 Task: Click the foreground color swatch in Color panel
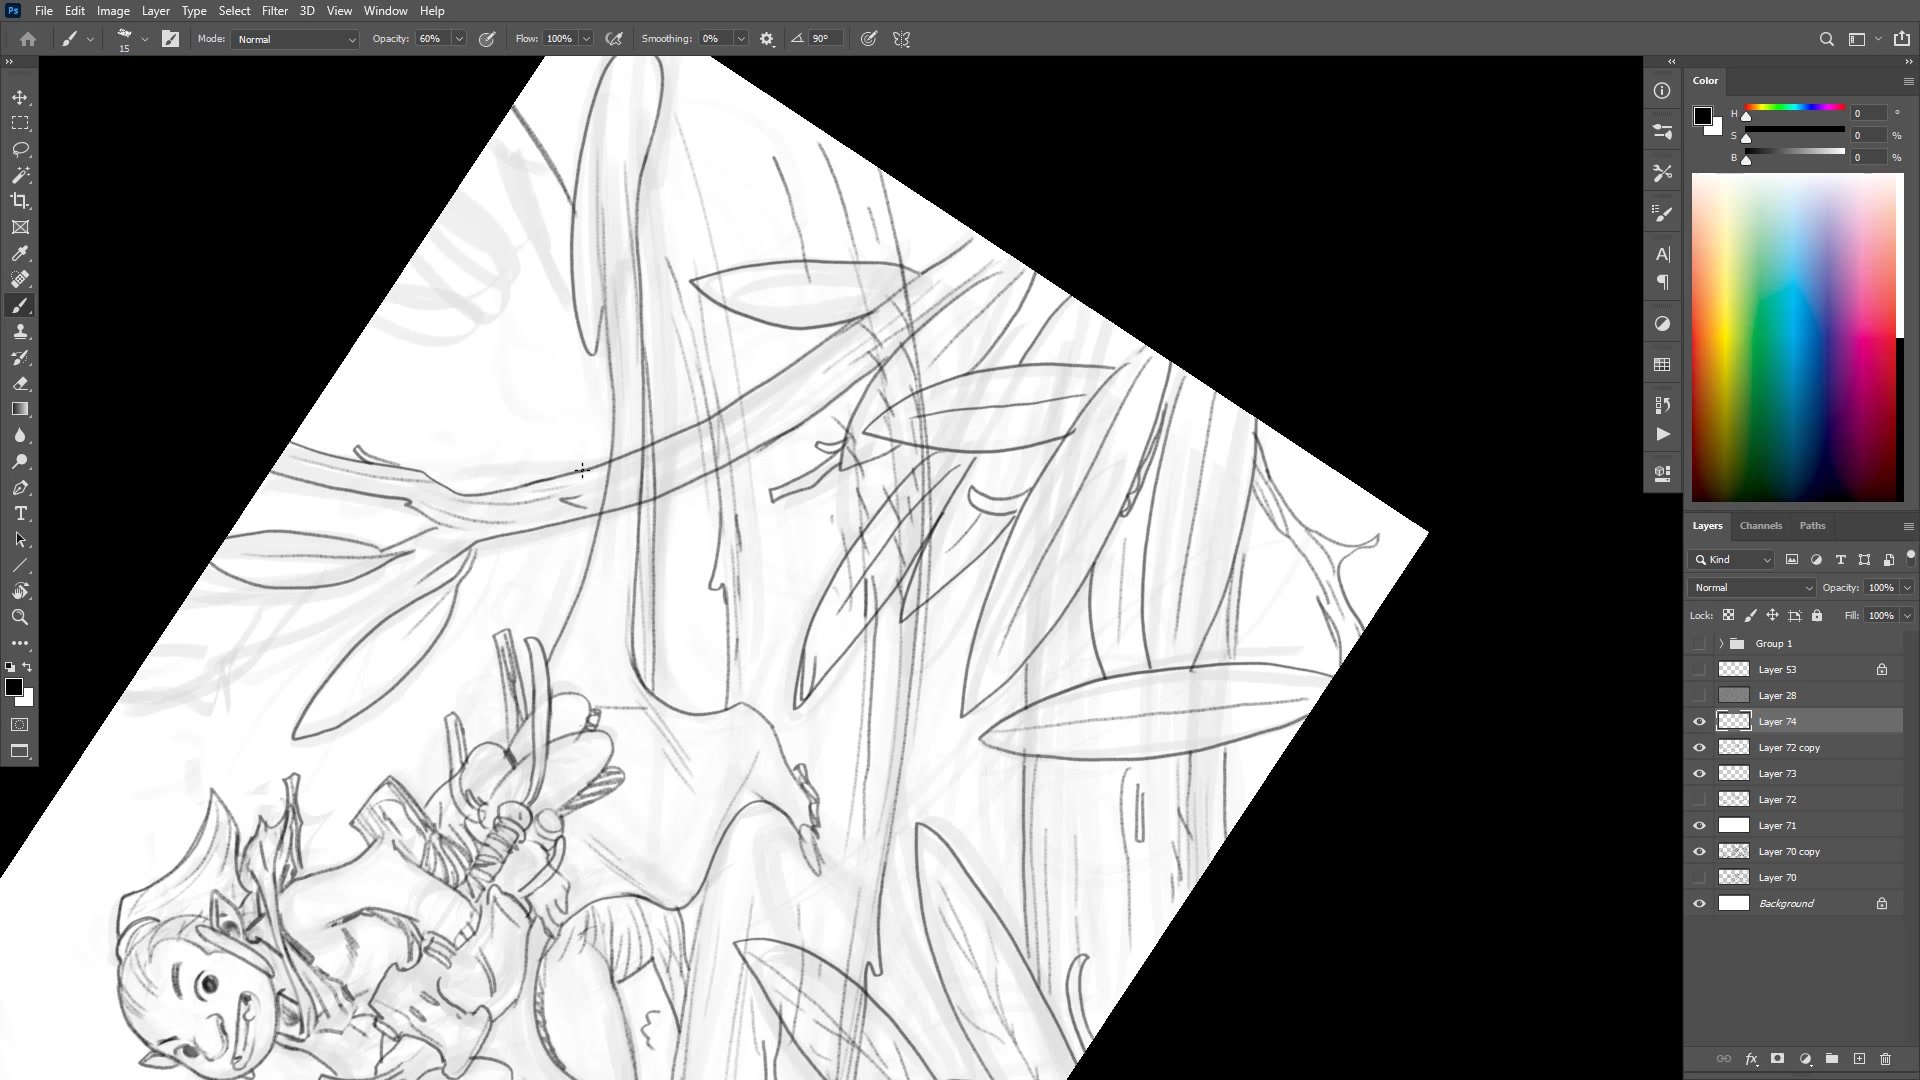click(x=1702, y=116)
